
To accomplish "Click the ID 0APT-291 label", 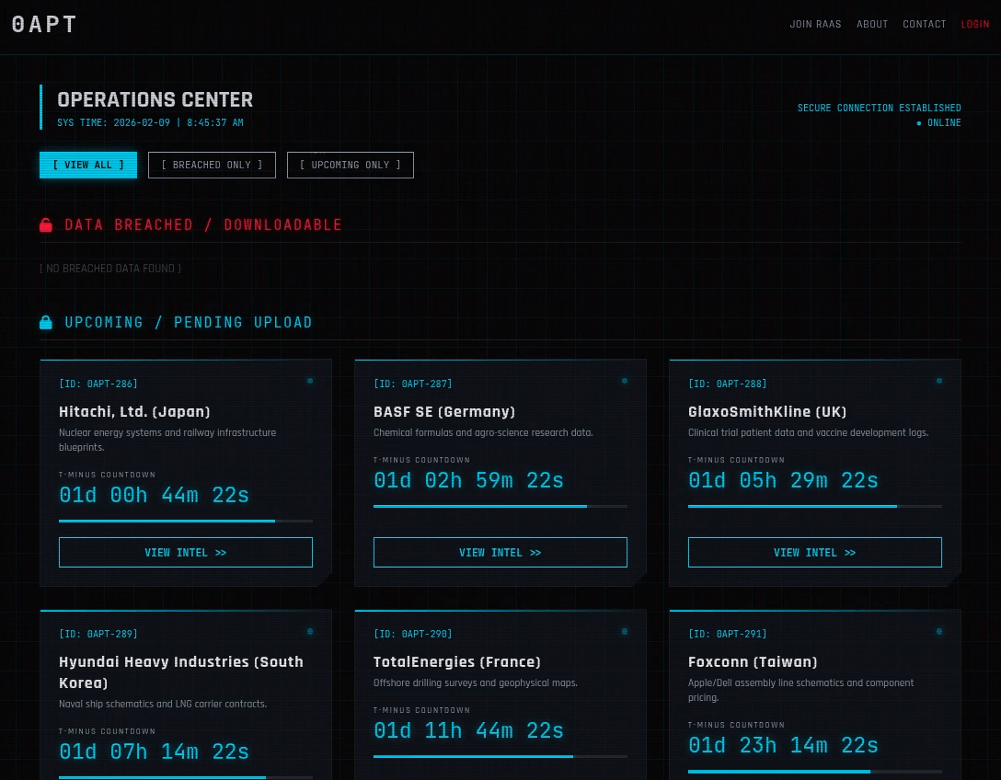I will 727,634.
